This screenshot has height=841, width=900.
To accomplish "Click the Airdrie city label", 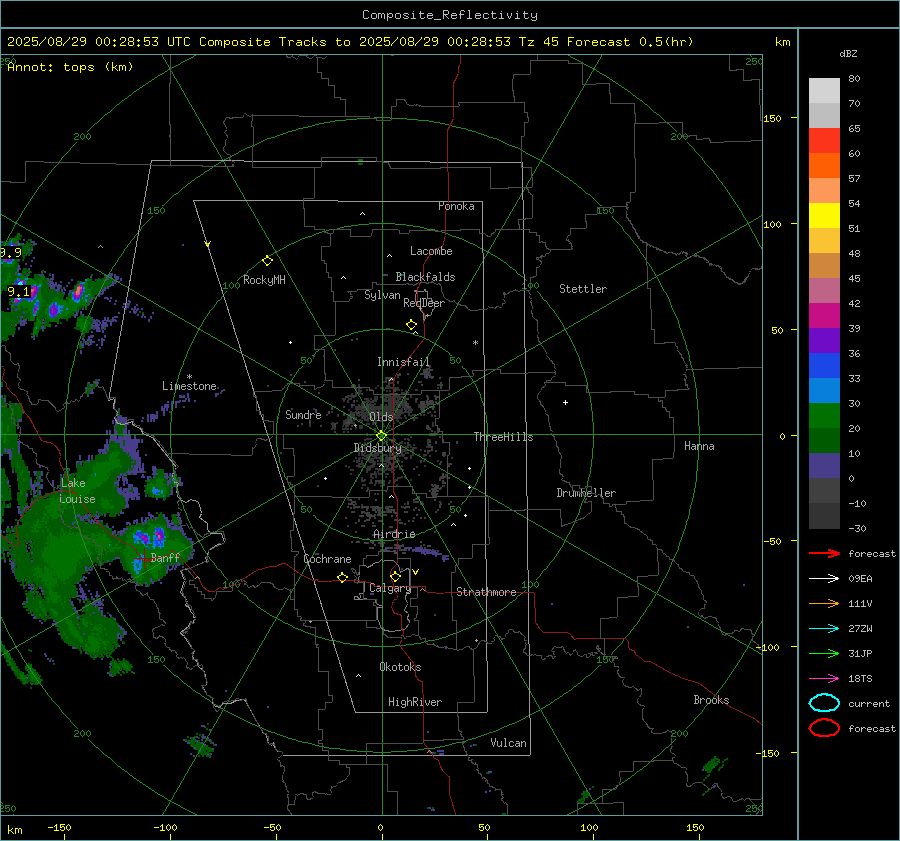I will click(394, 534).
